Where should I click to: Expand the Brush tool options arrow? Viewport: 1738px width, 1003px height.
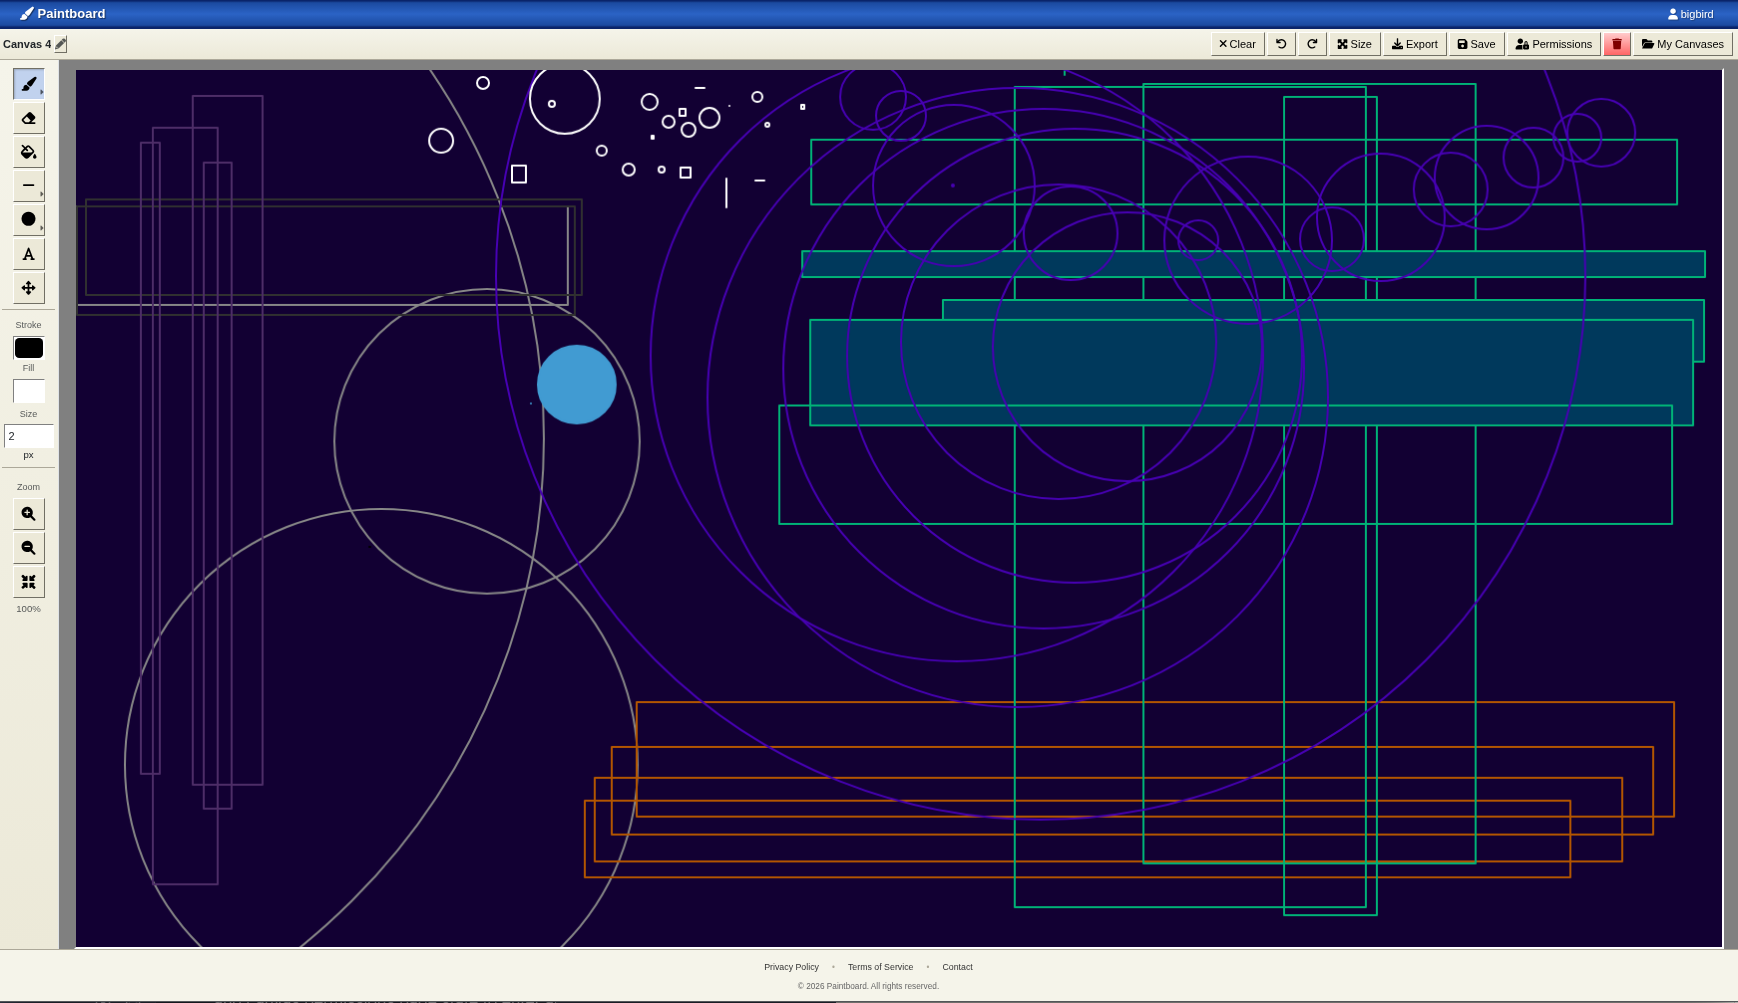tap(40, 90)
